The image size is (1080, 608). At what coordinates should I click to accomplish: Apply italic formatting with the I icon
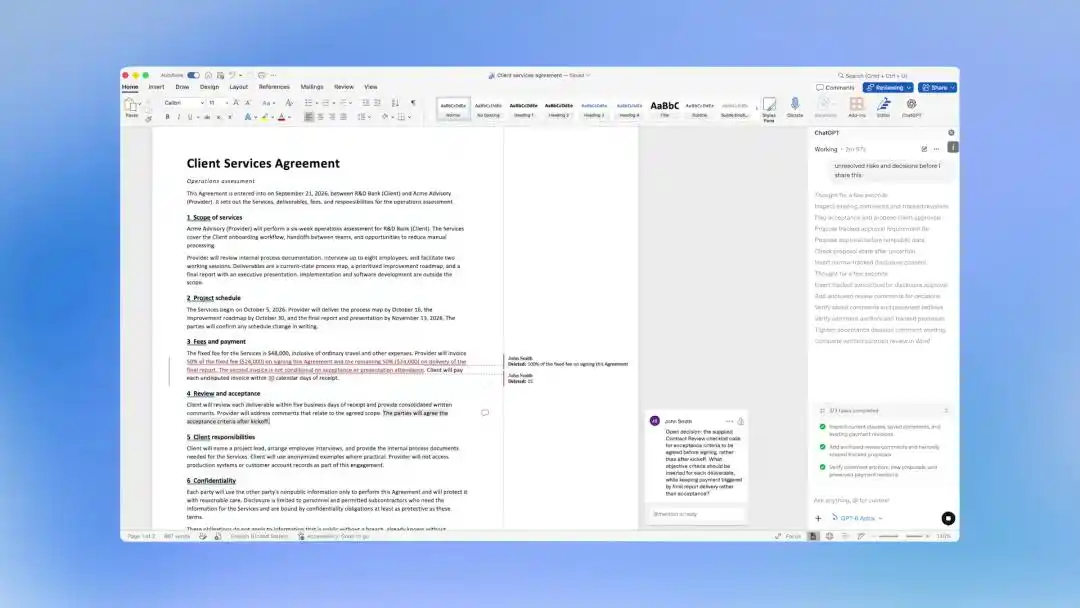coord(178,117)
